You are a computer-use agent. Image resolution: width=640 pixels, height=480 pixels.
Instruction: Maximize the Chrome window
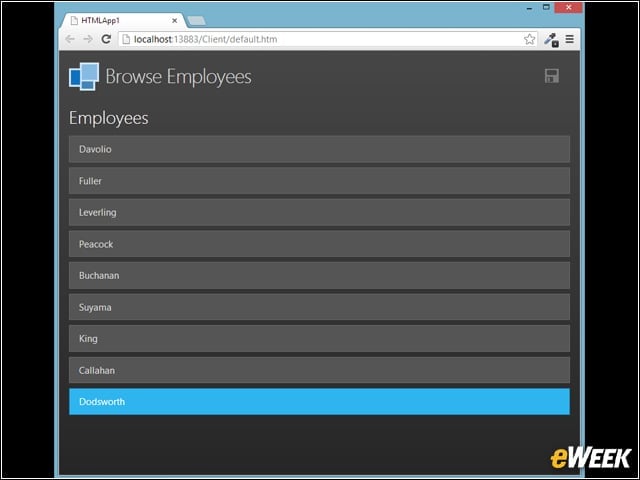[547, 7]
